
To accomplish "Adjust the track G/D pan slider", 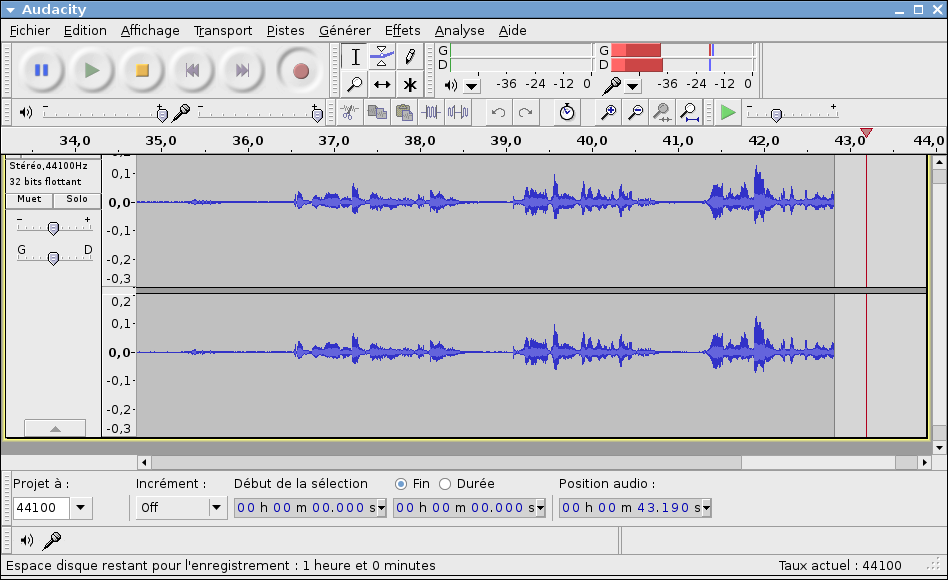I will 54,257.
